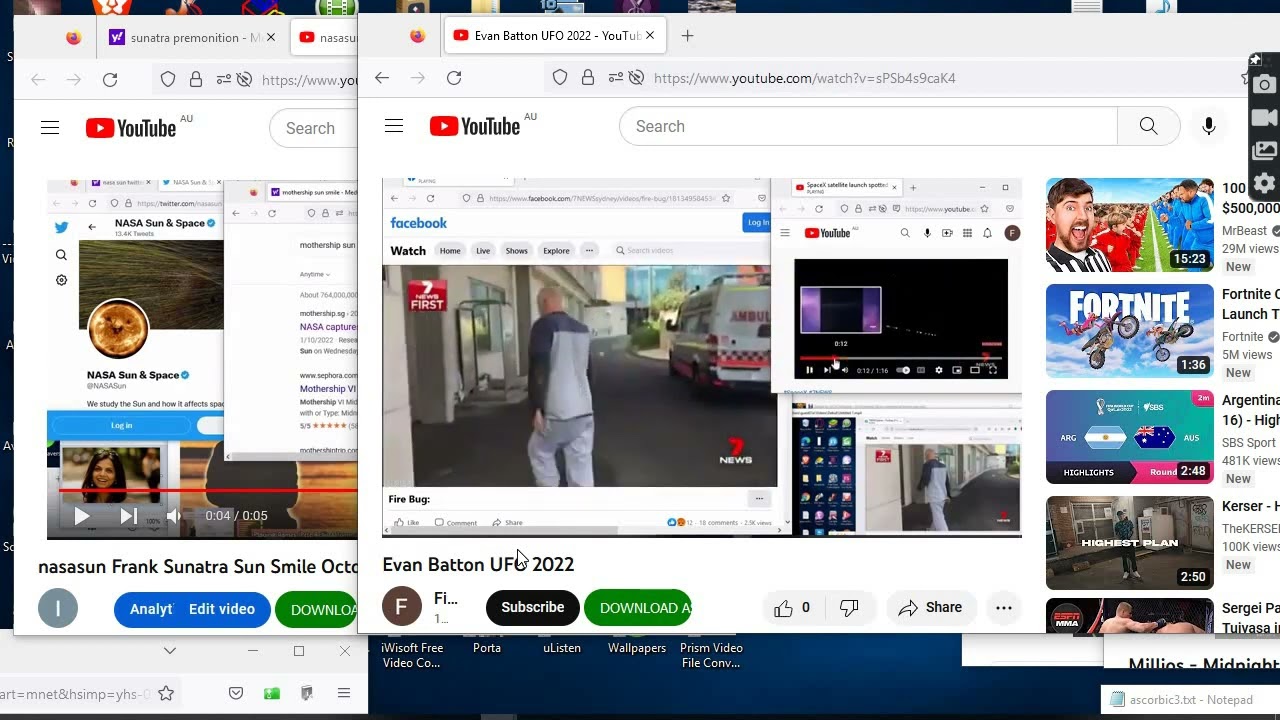The image size is (1280, 720).
Task: Open the SBS Sport channel link
Action: click(x=1249, y=443)
